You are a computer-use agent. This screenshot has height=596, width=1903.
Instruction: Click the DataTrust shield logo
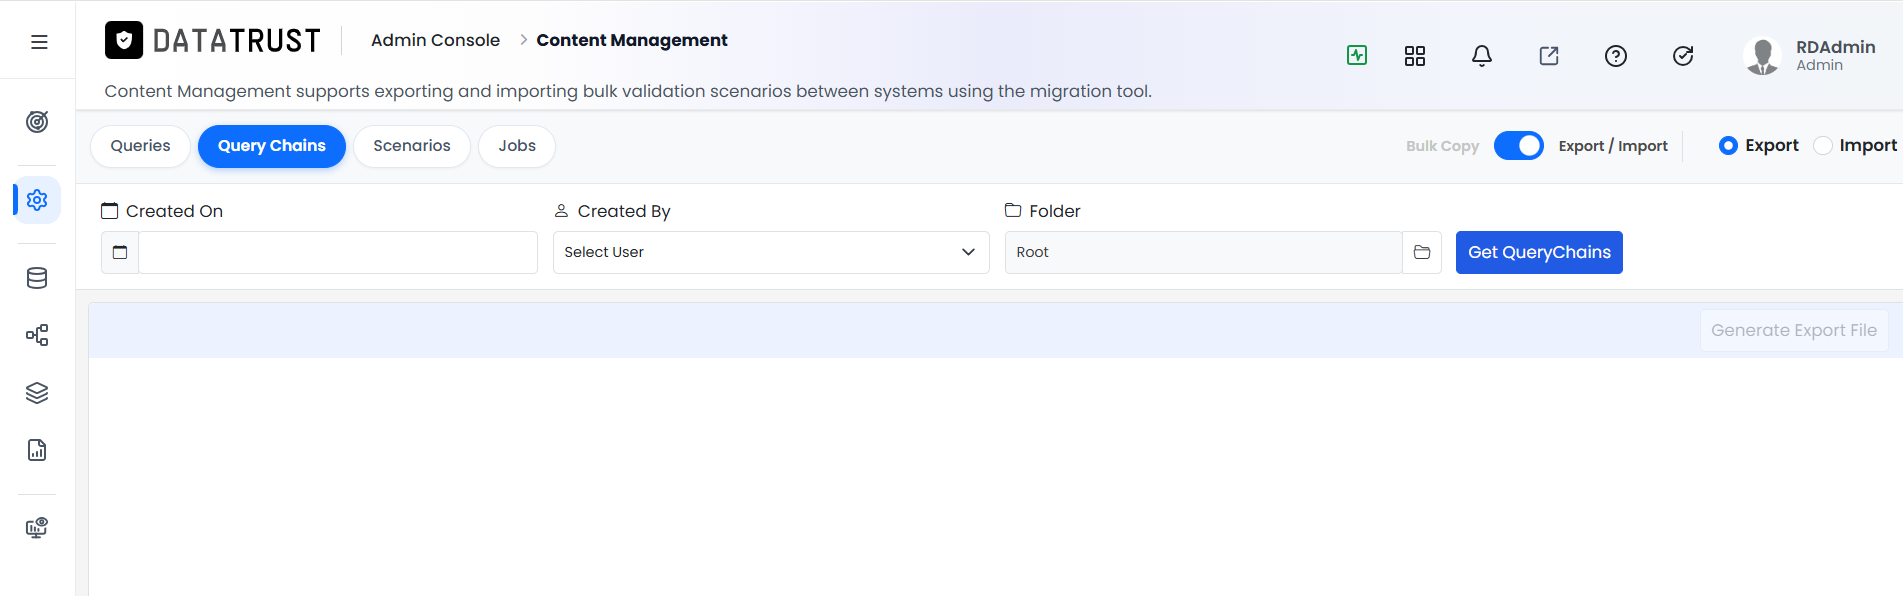(124, 40)
